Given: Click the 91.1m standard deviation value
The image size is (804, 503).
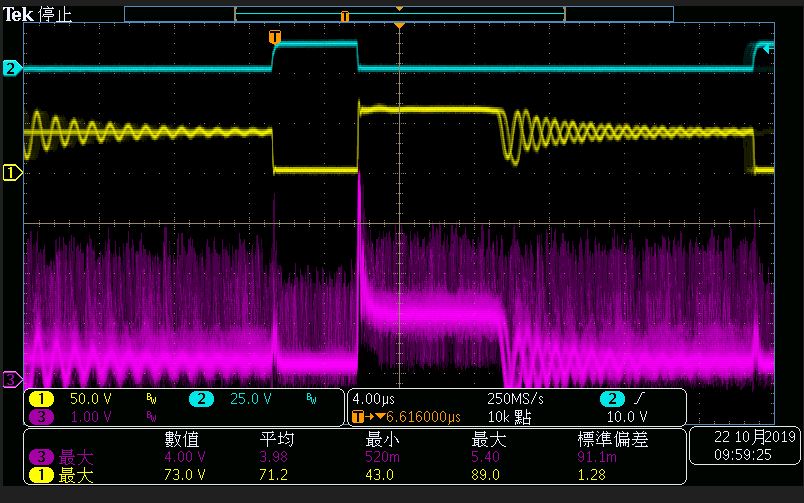Looking at the screenshot, I should point(597,456).
